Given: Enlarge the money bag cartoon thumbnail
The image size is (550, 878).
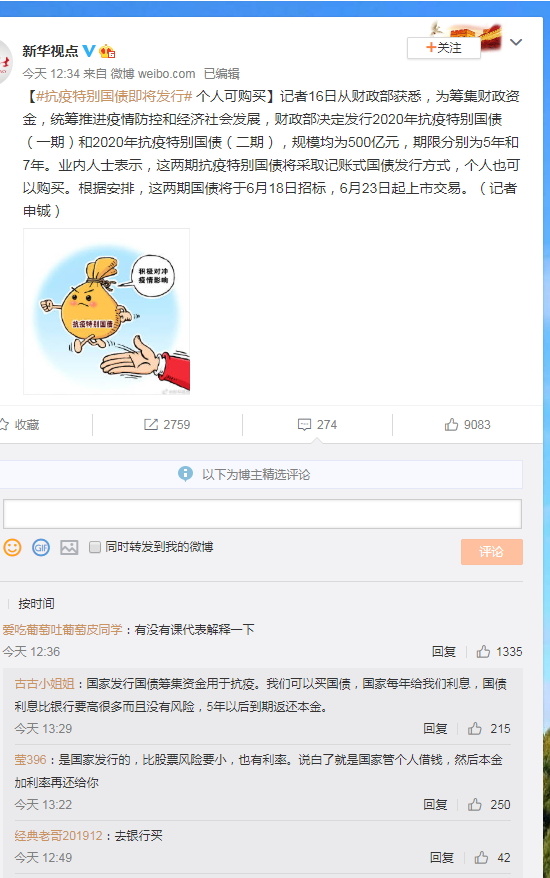Looking at the screenshot, I should tap(106, 311).
